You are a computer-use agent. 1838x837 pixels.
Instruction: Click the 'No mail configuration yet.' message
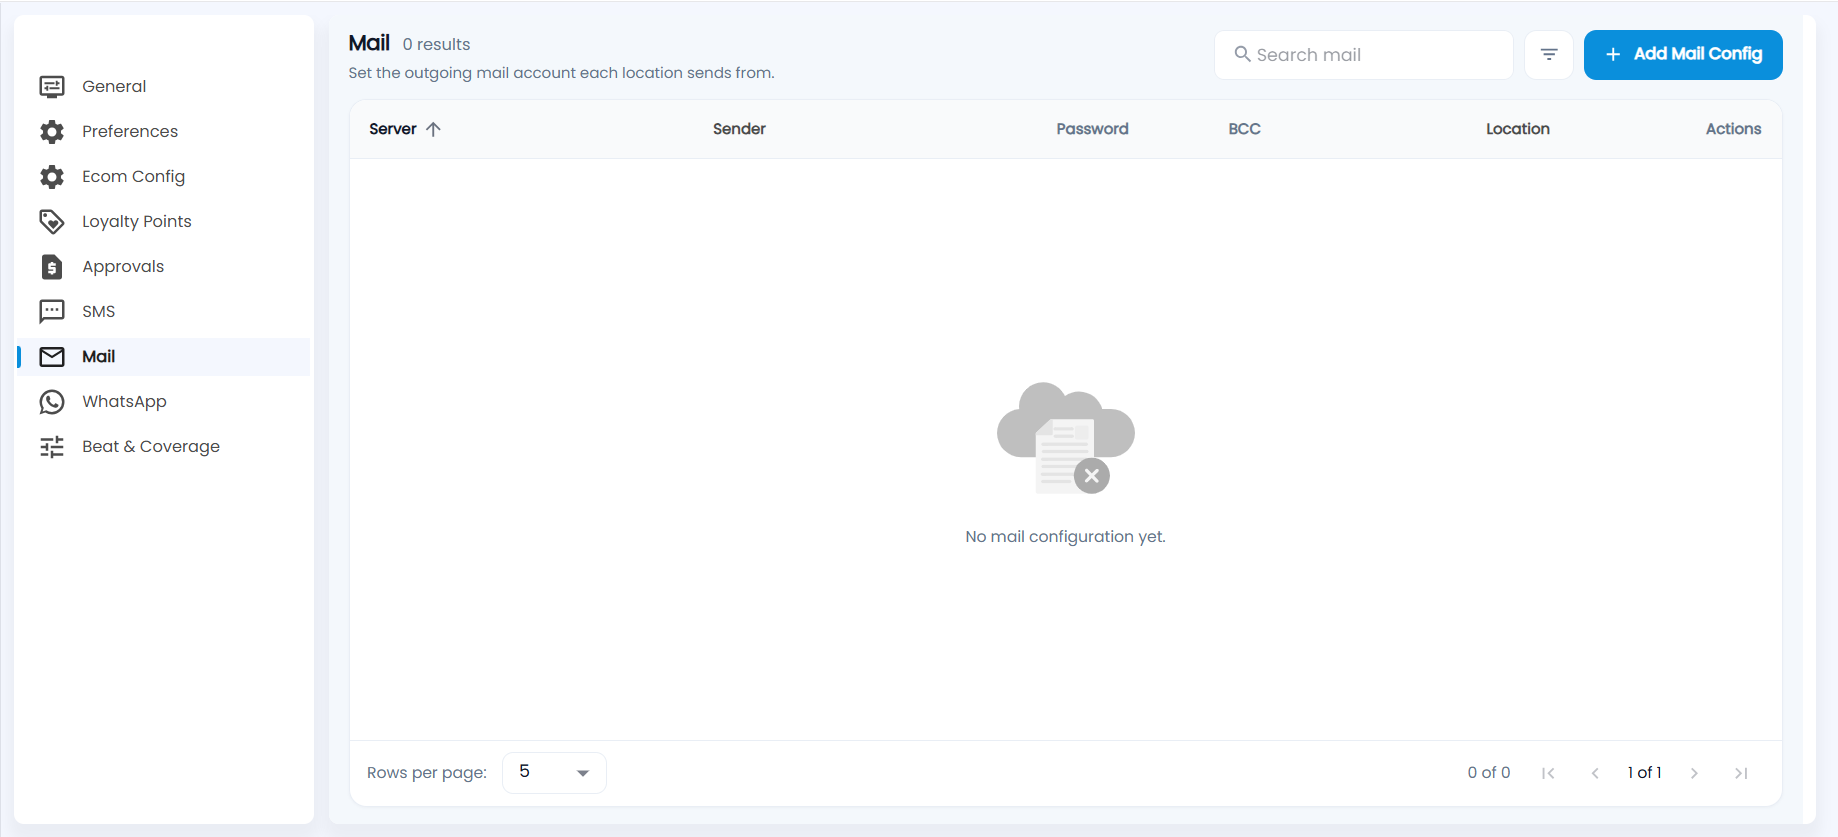point(1065,537)
